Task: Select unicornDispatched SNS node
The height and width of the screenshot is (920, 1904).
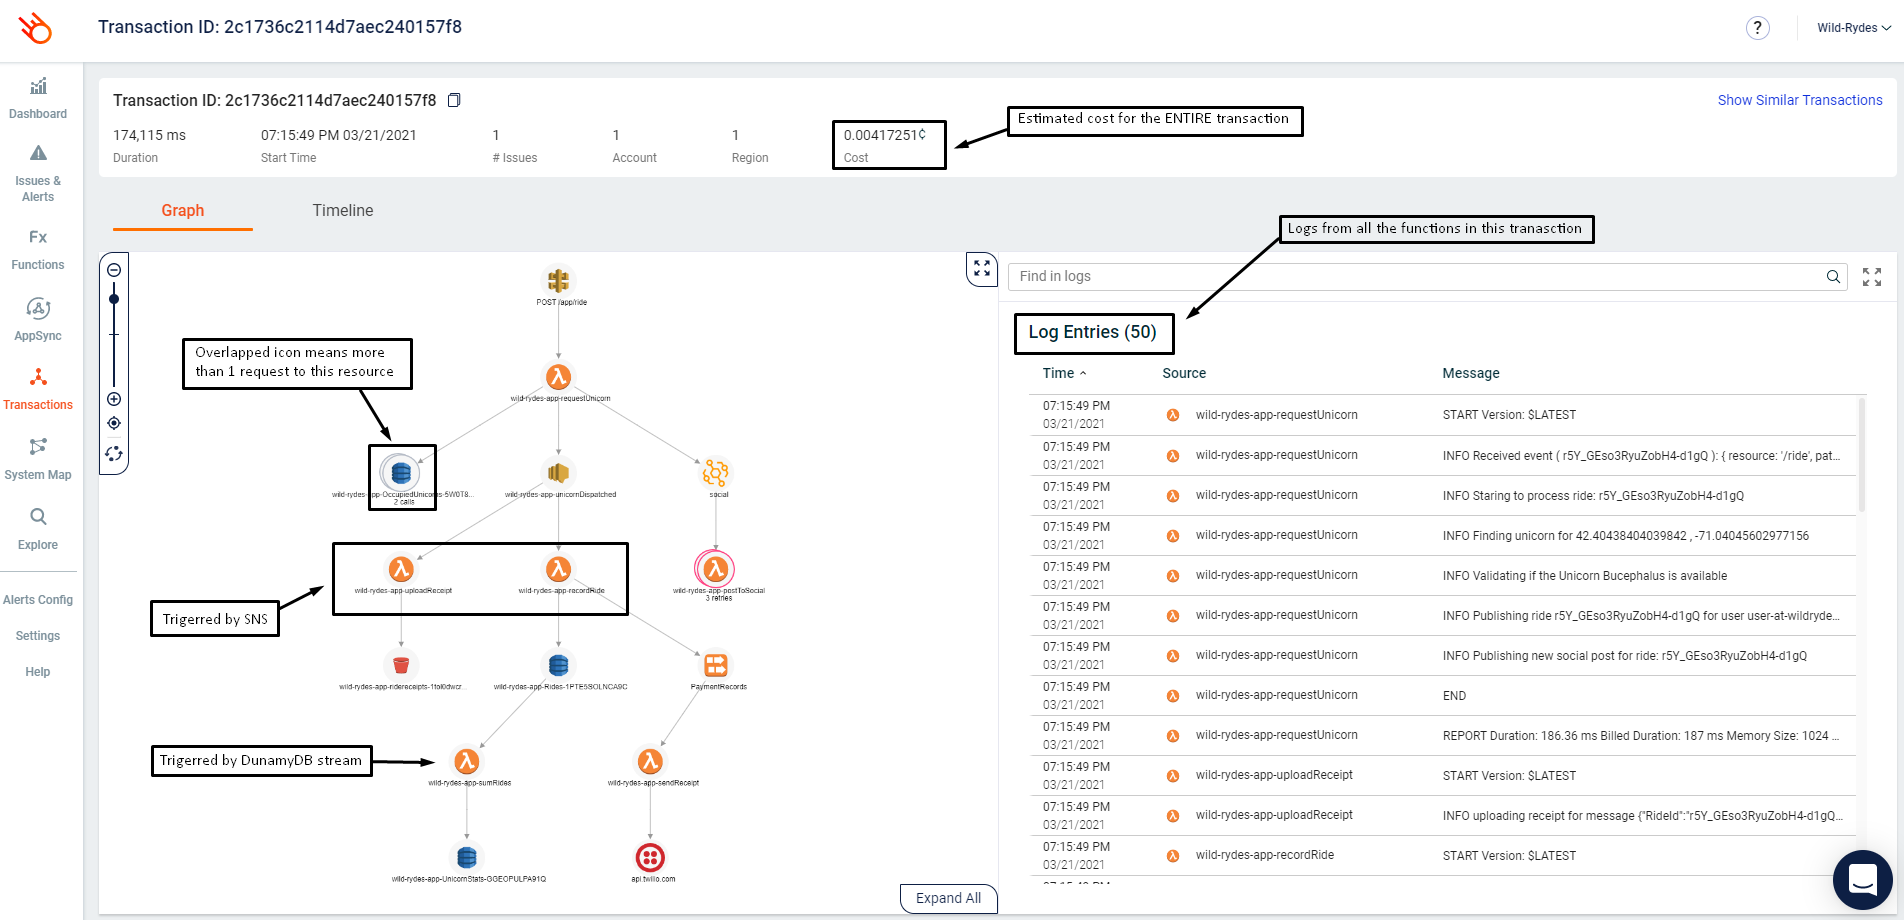Action: 558,472
